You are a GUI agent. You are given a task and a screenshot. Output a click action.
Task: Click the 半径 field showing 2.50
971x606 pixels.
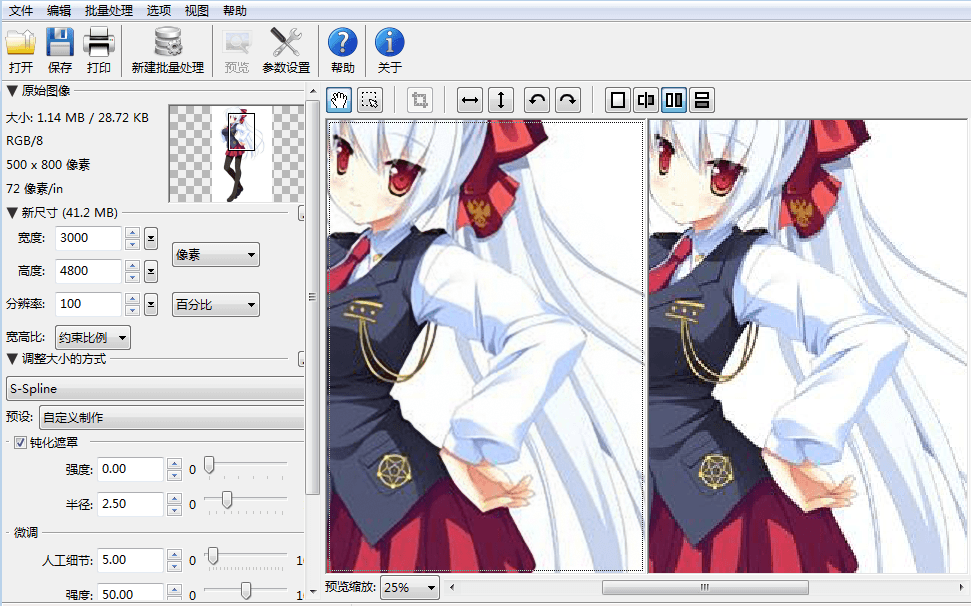click(x=131, y=504)
